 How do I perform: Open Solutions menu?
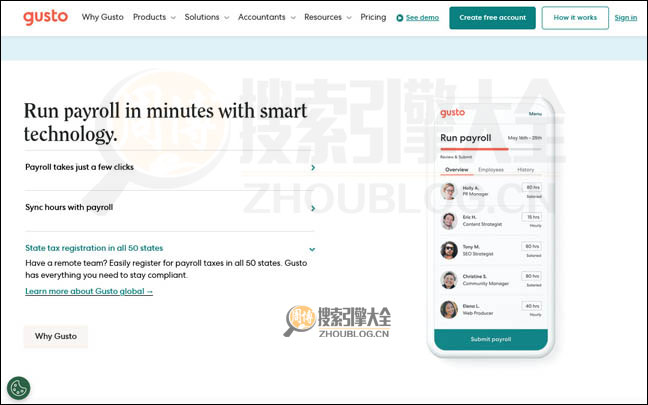[202, 17]
